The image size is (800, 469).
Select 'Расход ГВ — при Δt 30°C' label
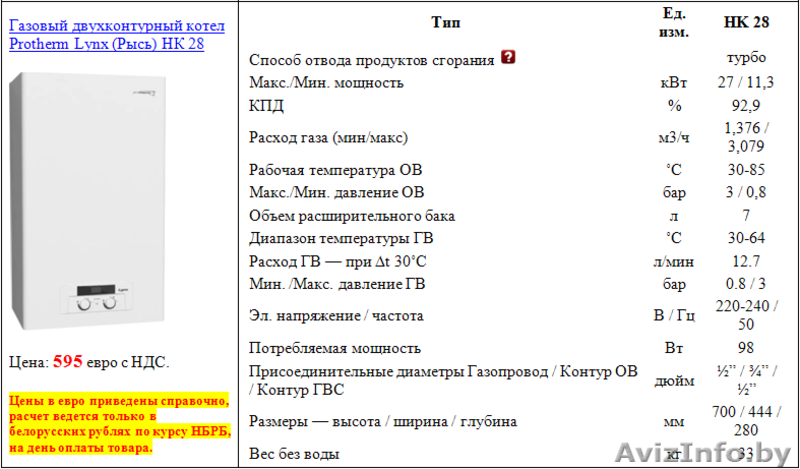(x=337, y=262)
